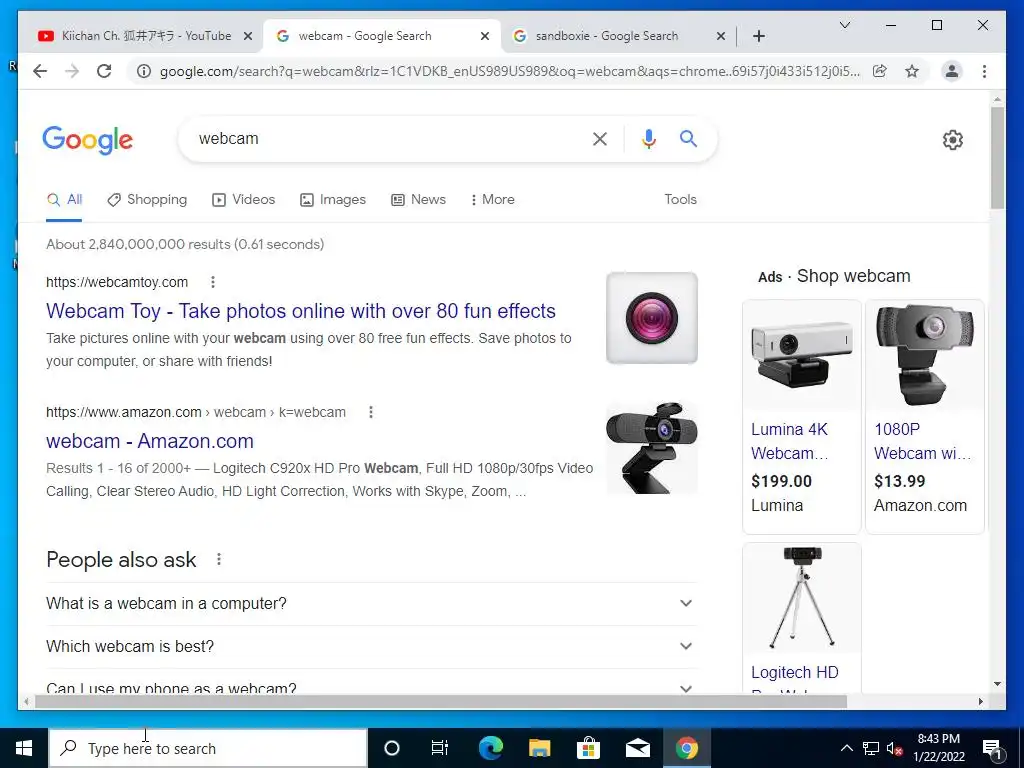The image size is (1024, 768).
Task: Open File Explorer from taskbar
Action: pyautogui.click(x=539, y=748)
